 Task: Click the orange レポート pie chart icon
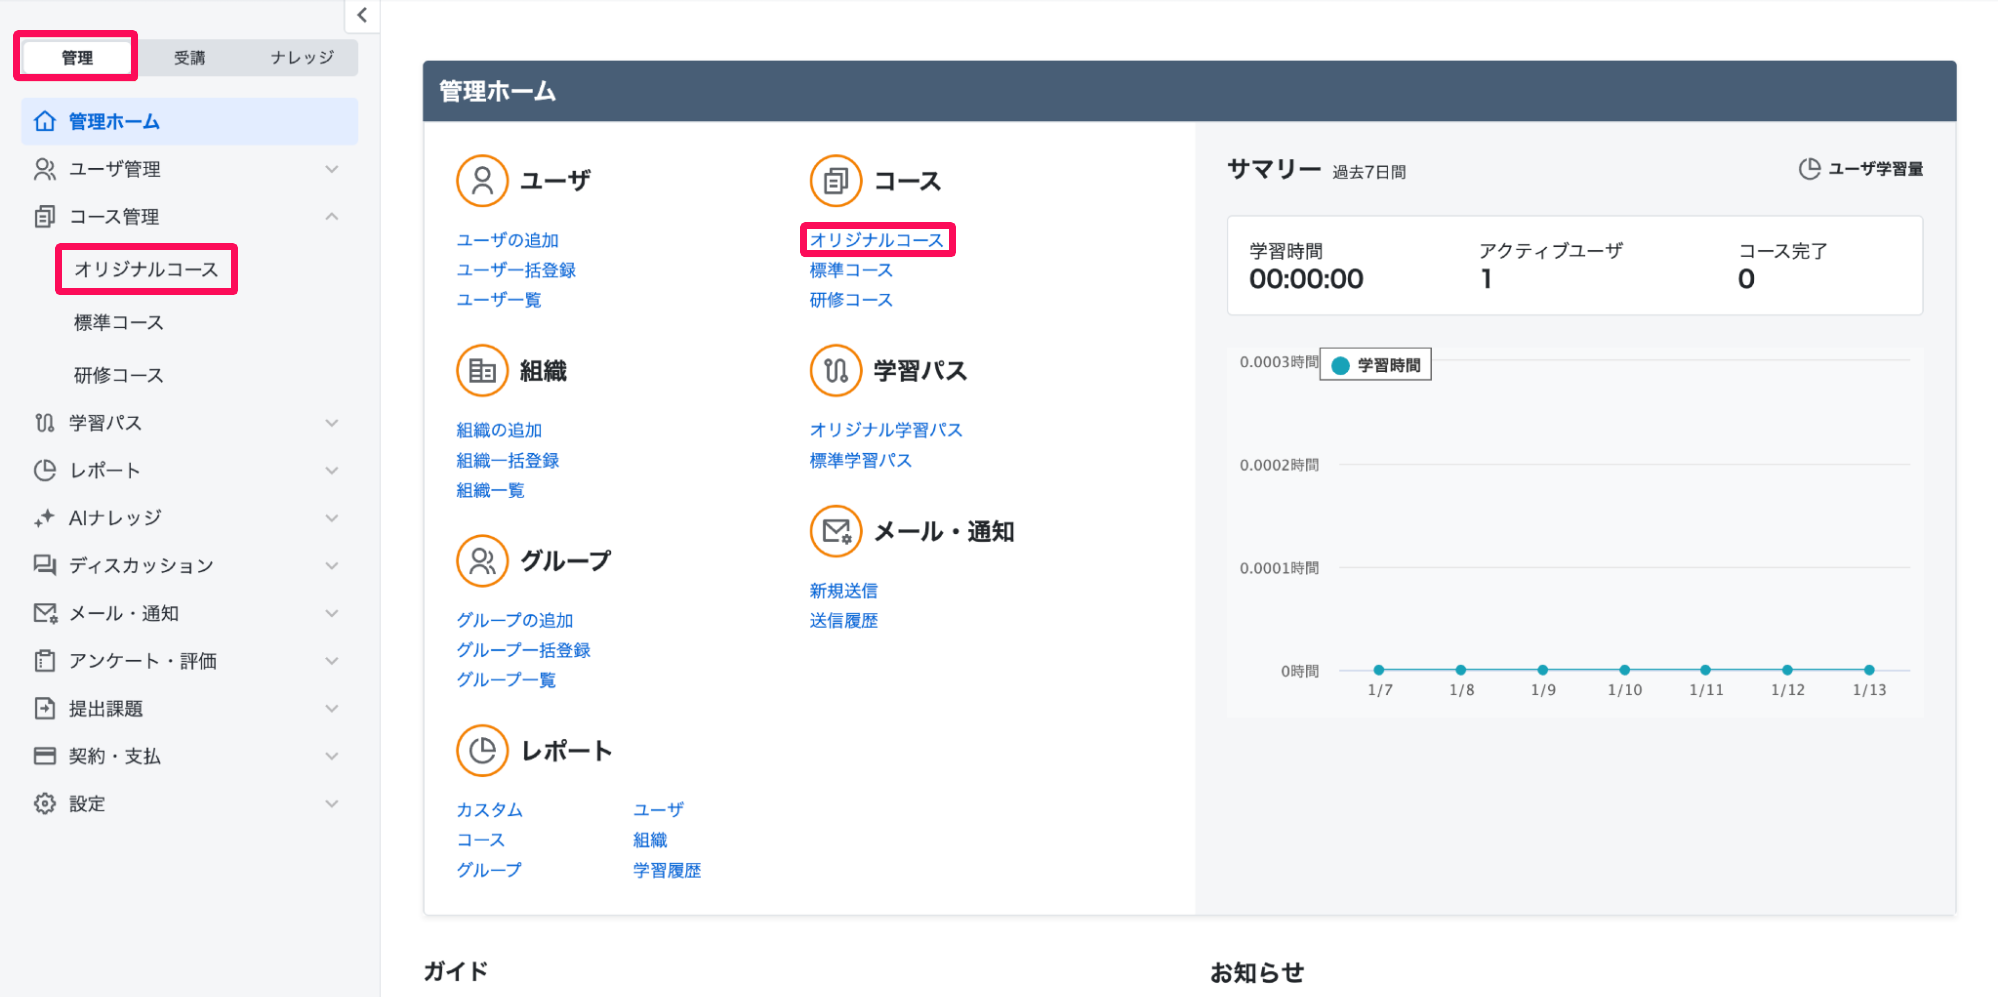(483, 751)
